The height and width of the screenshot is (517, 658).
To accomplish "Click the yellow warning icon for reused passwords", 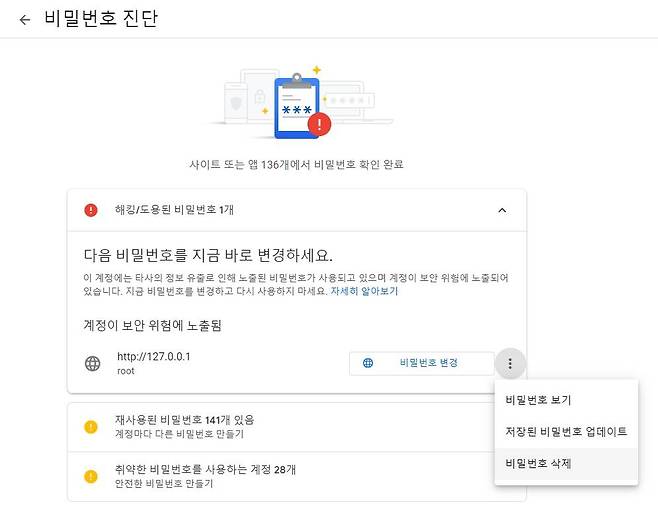I will pos(91,427).
